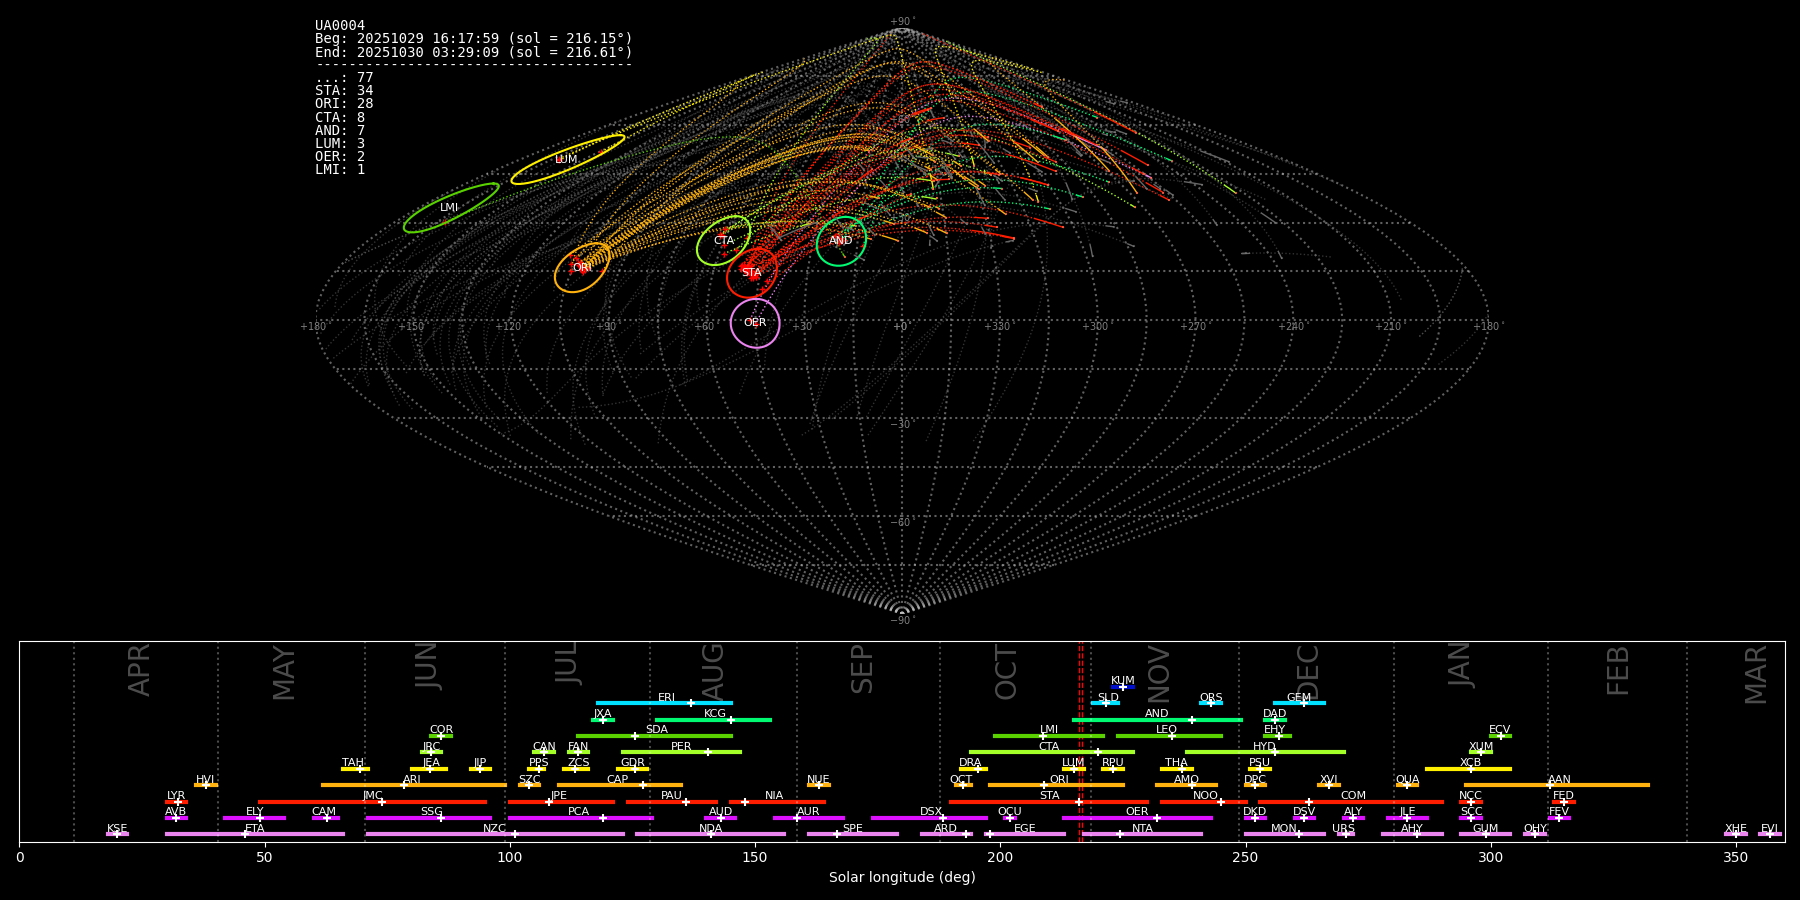The height and width of the screenshot is (900, 1800).
Task: Select the AND radiant circle
Action: (841, 241)
